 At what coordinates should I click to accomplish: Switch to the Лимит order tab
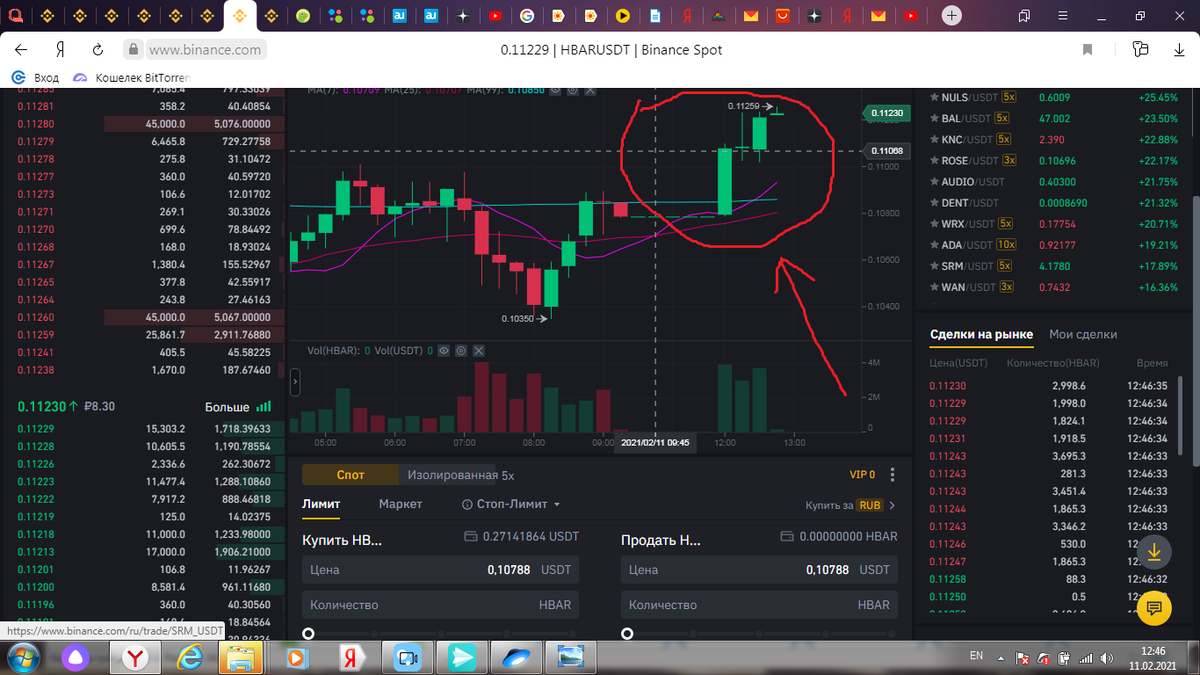click(321, 504)
